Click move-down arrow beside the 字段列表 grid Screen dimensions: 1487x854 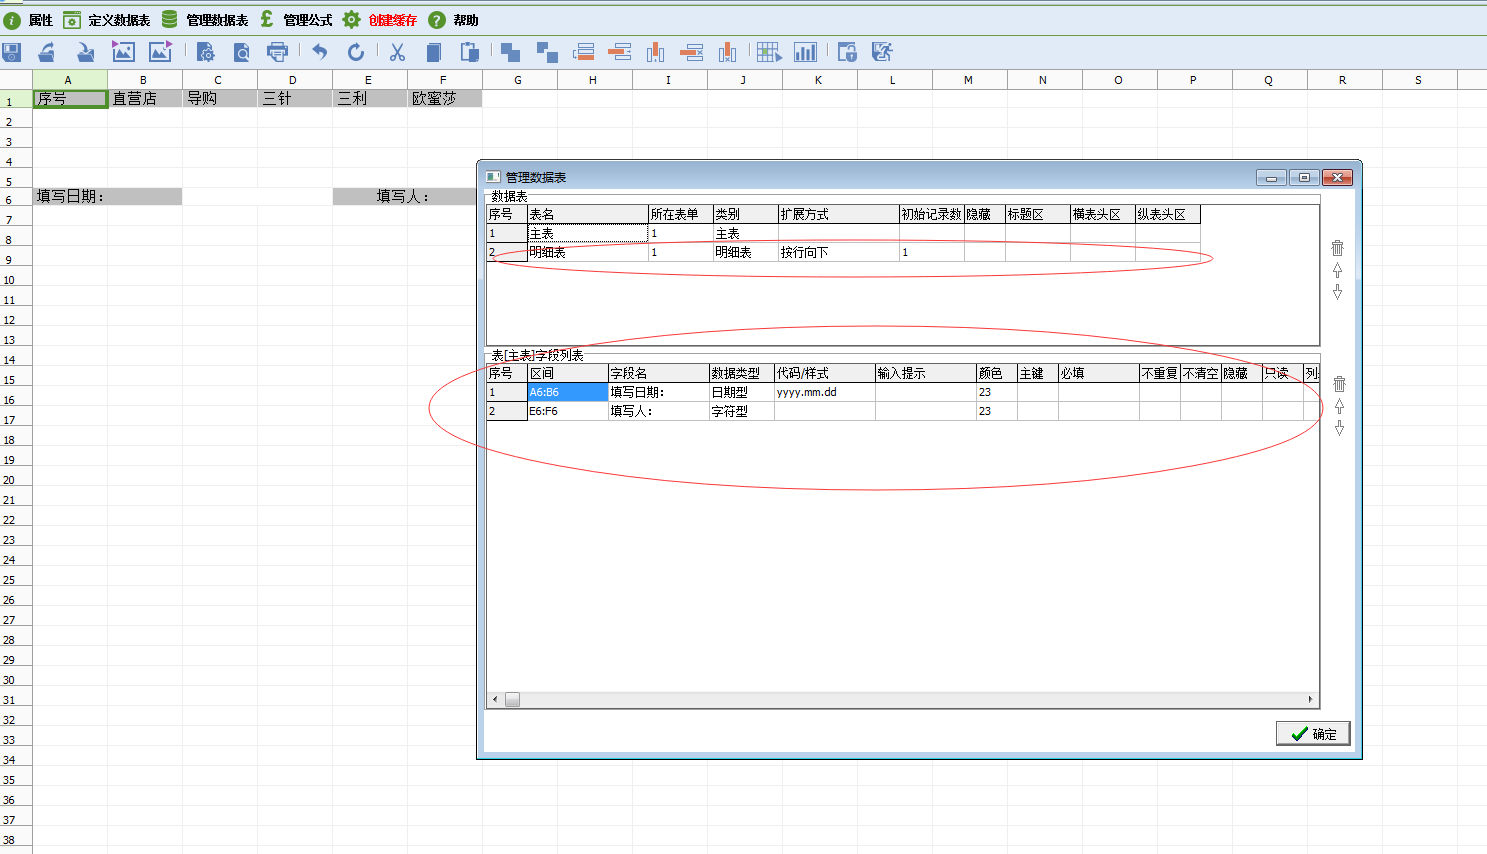(1339, 428)
